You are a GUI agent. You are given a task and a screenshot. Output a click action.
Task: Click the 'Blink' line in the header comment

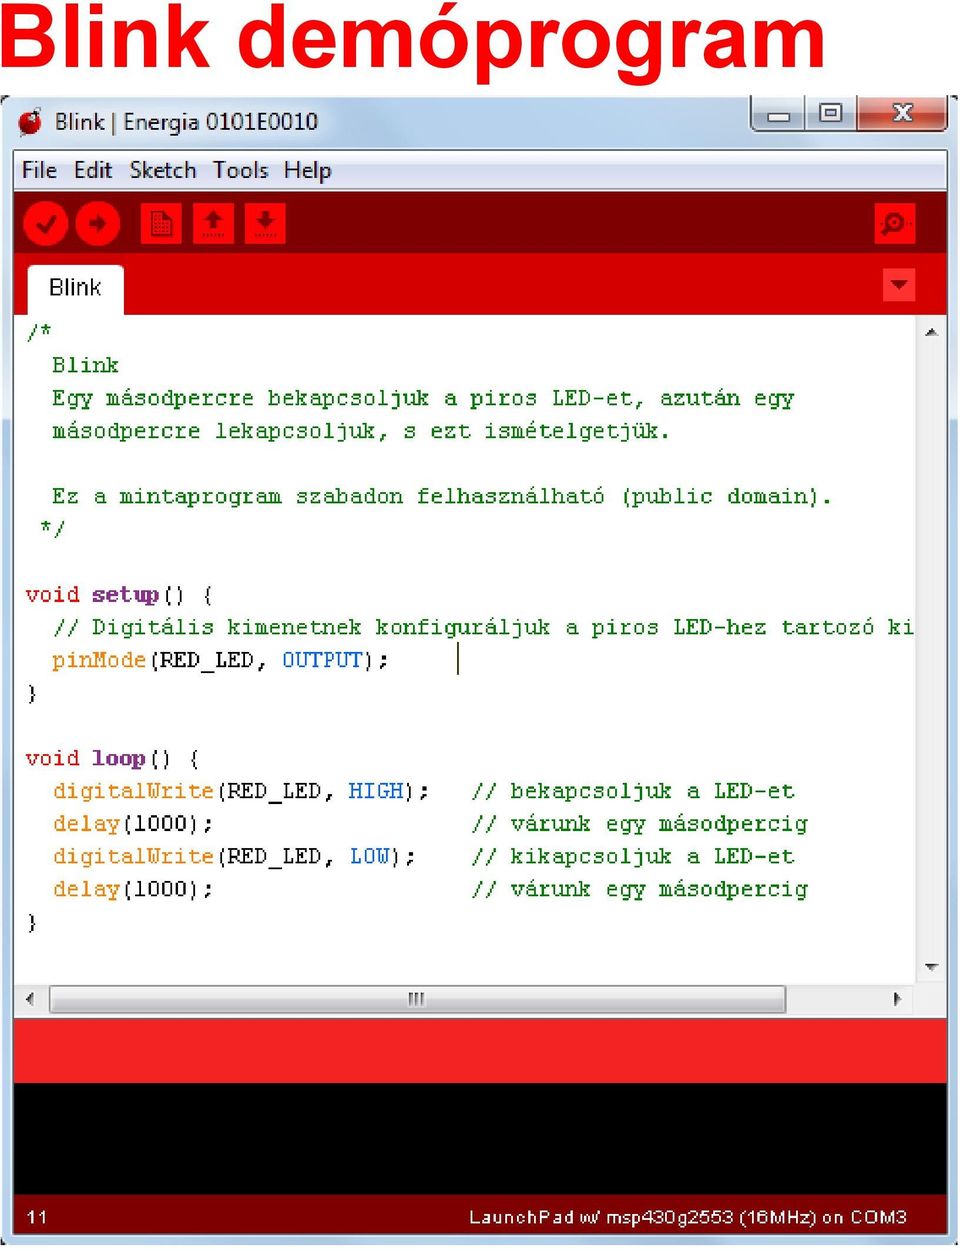click(x=85, y=365)
